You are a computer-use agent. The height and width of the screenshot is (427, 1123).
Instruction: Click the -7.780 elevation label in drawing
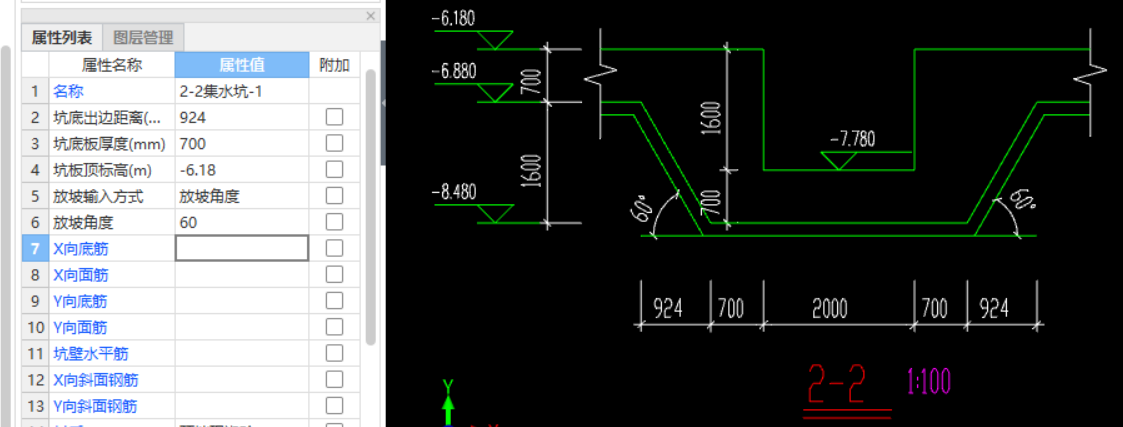click(x=852, y=139)
